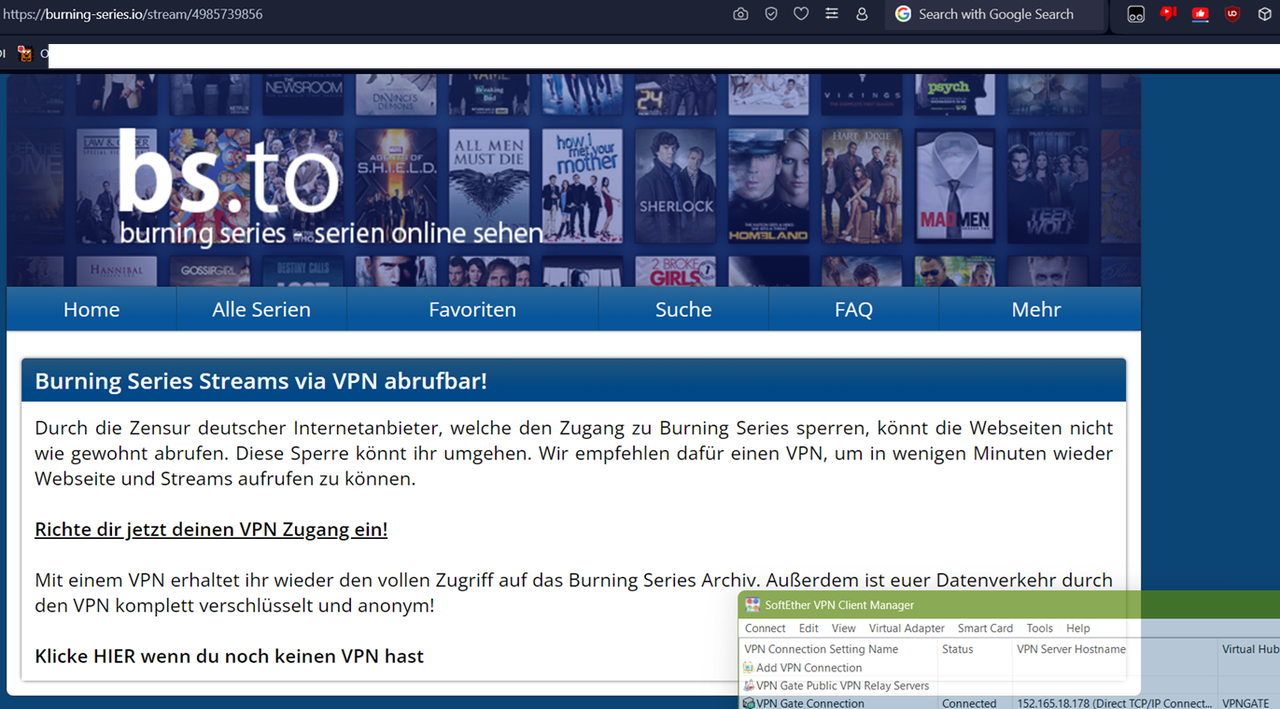Image resolution: width=1280 pixels, height=709 pixels.
Task: Click the VPN Gate Connection row icon
Action: click(749, 703)
